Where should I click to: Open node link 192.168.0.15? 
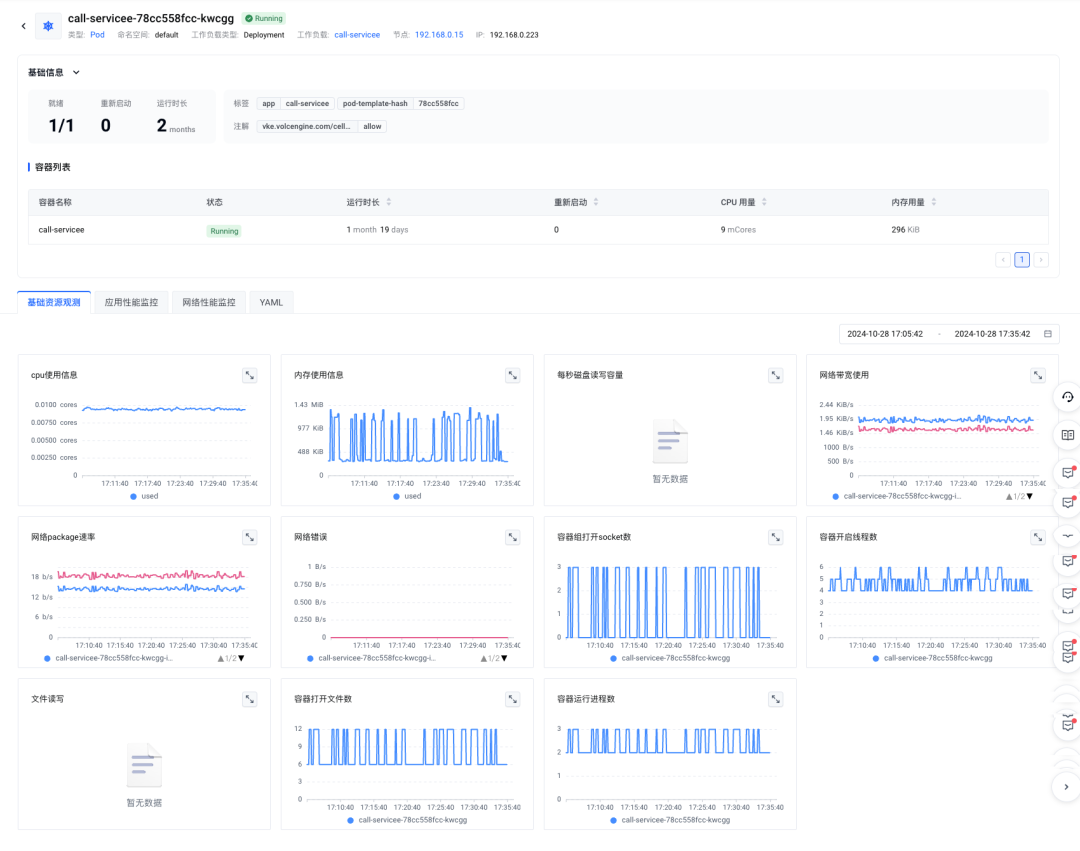pos(439,35)
